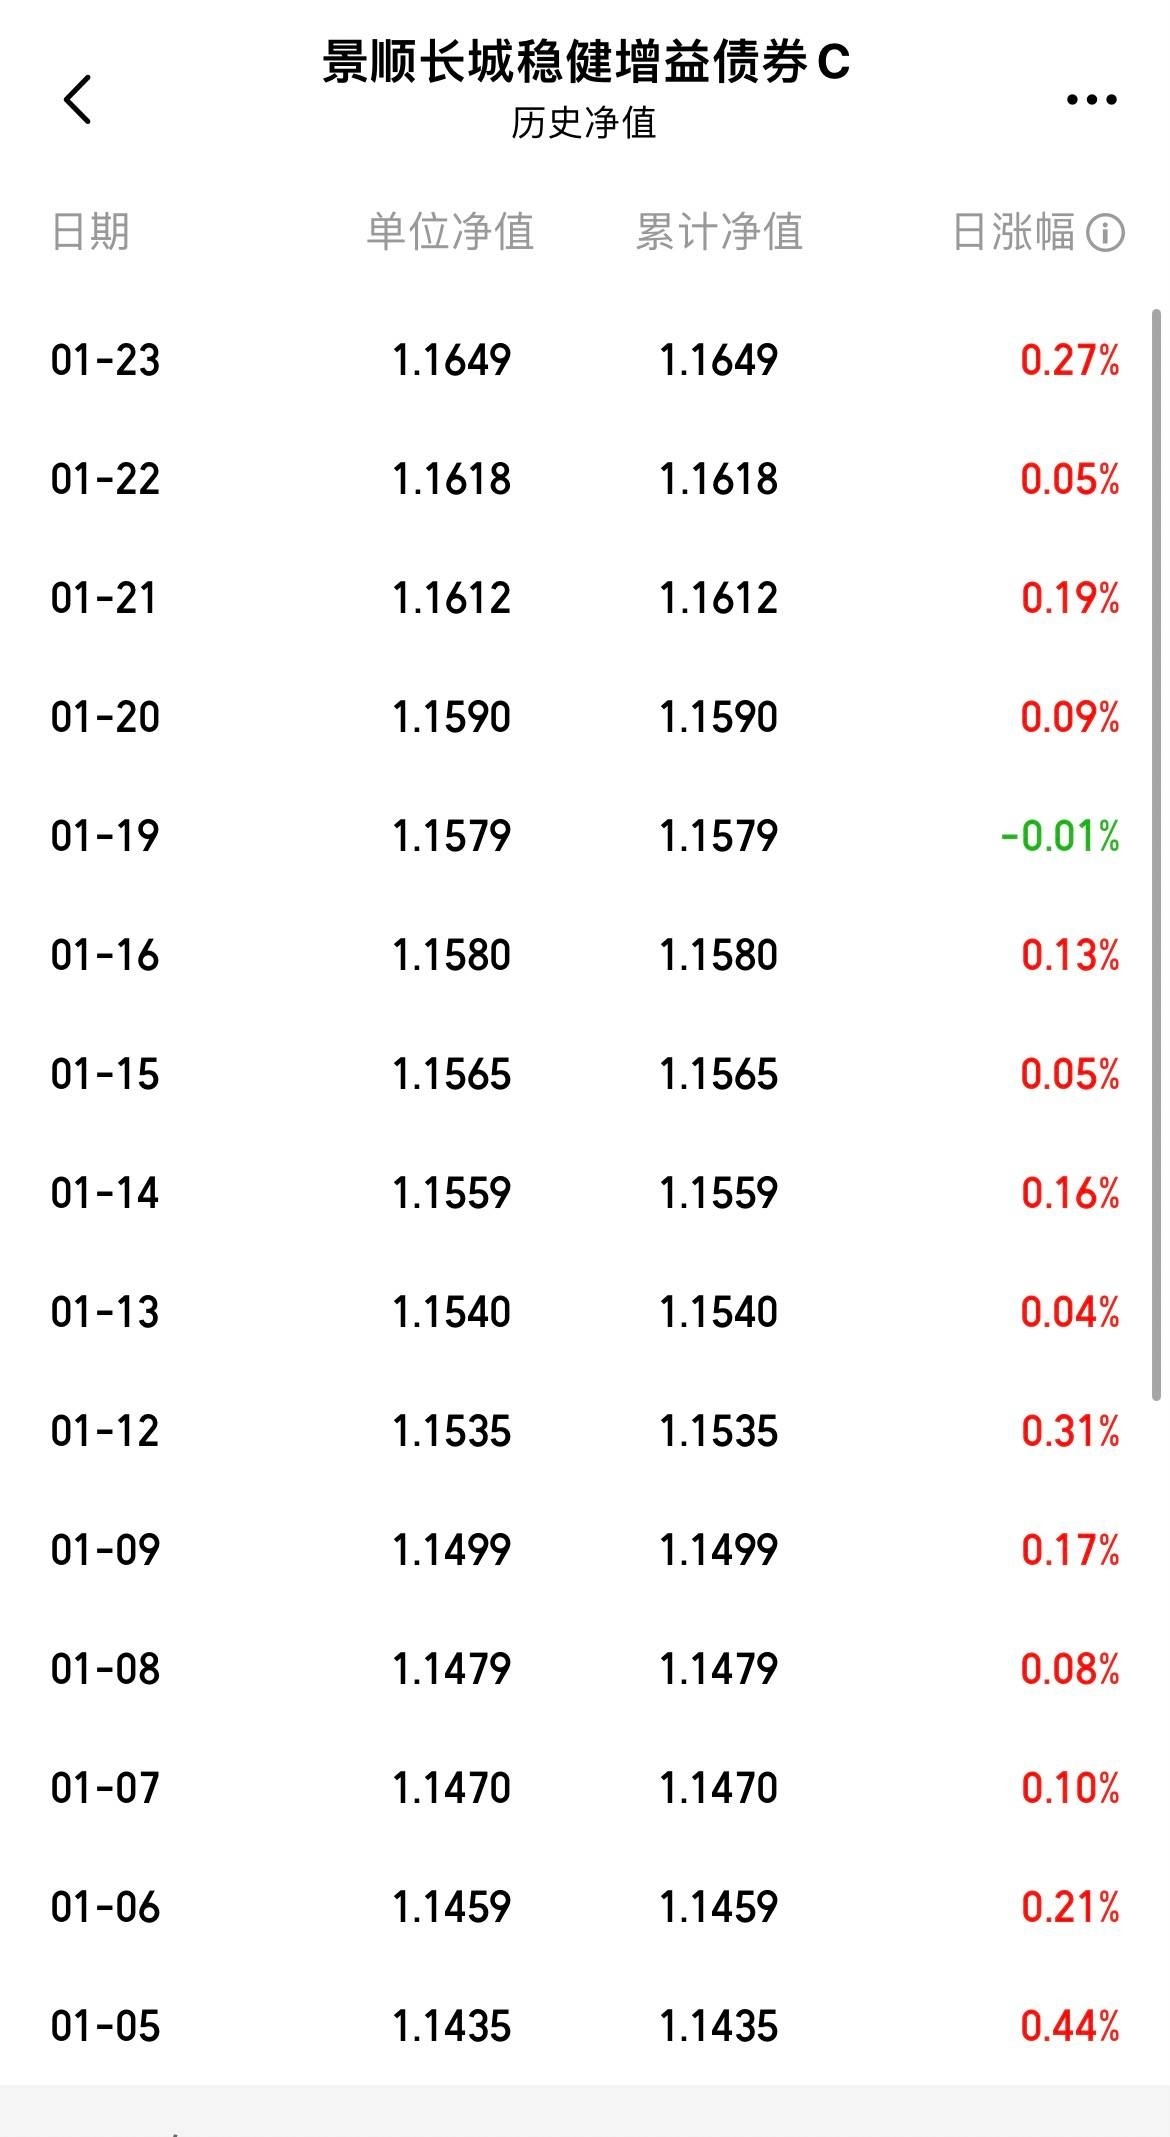1170x2137 pixels.
Task: Tap the 0.31% change on 01-12
Action: point(1070,1431)
